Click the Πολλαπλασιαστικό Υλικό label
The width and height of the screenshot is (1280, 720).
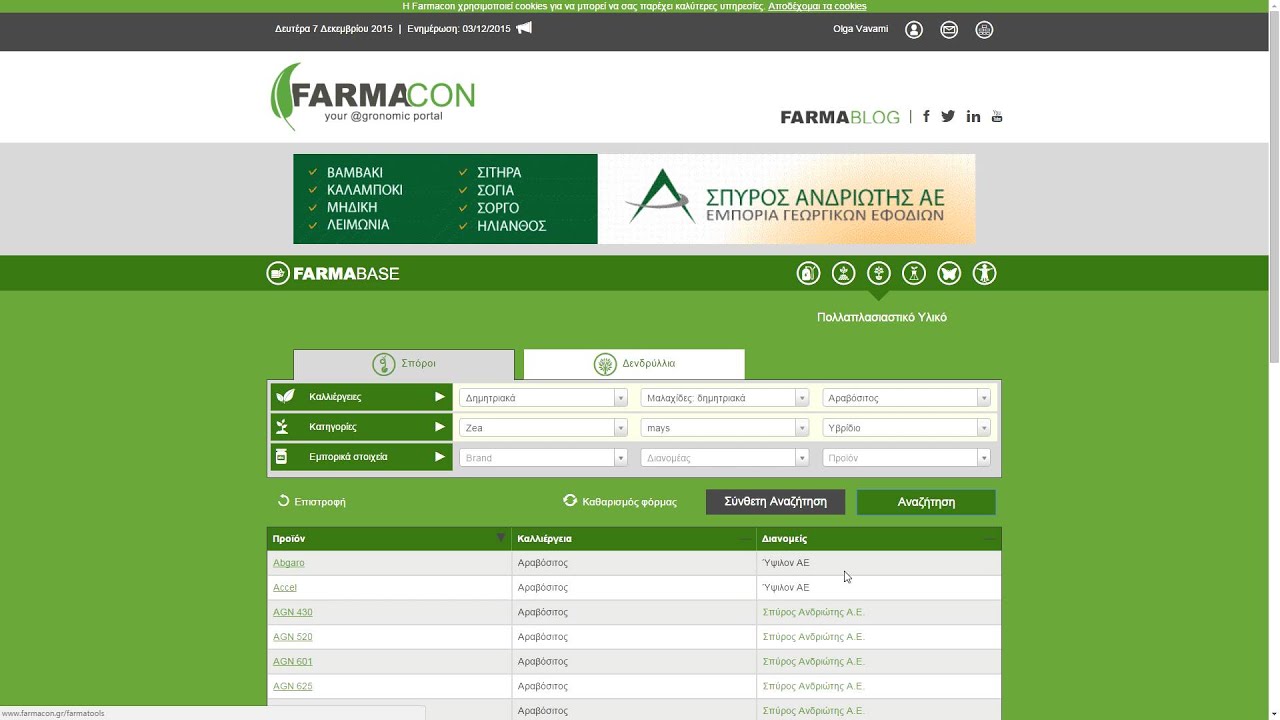tap(882, 317)
